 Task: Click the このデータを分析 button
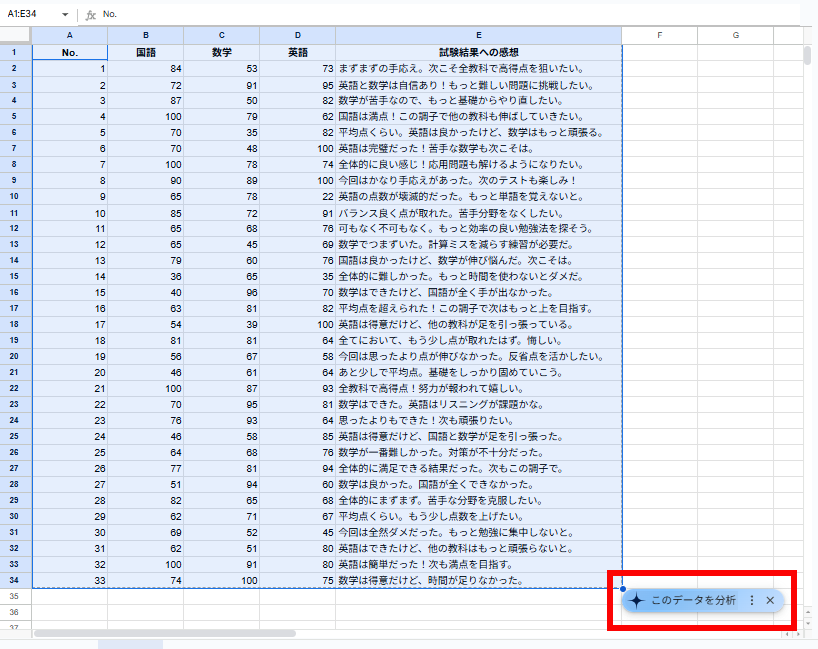693,600
